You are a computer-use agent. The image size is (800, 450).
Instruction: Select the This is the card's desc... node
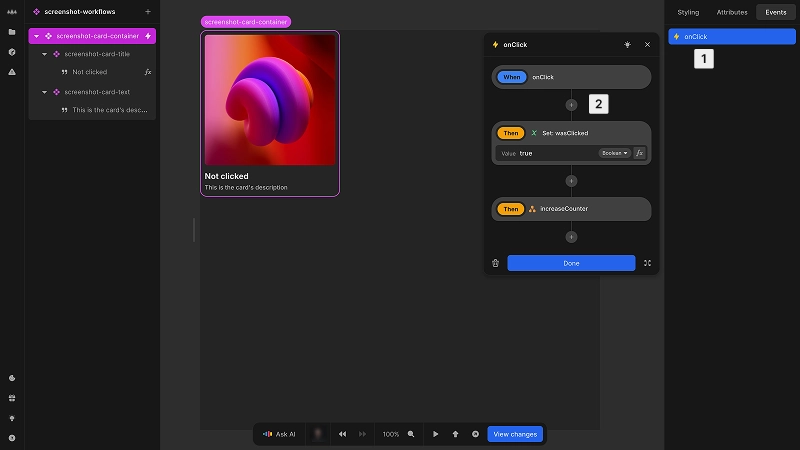tap(110, 110)
